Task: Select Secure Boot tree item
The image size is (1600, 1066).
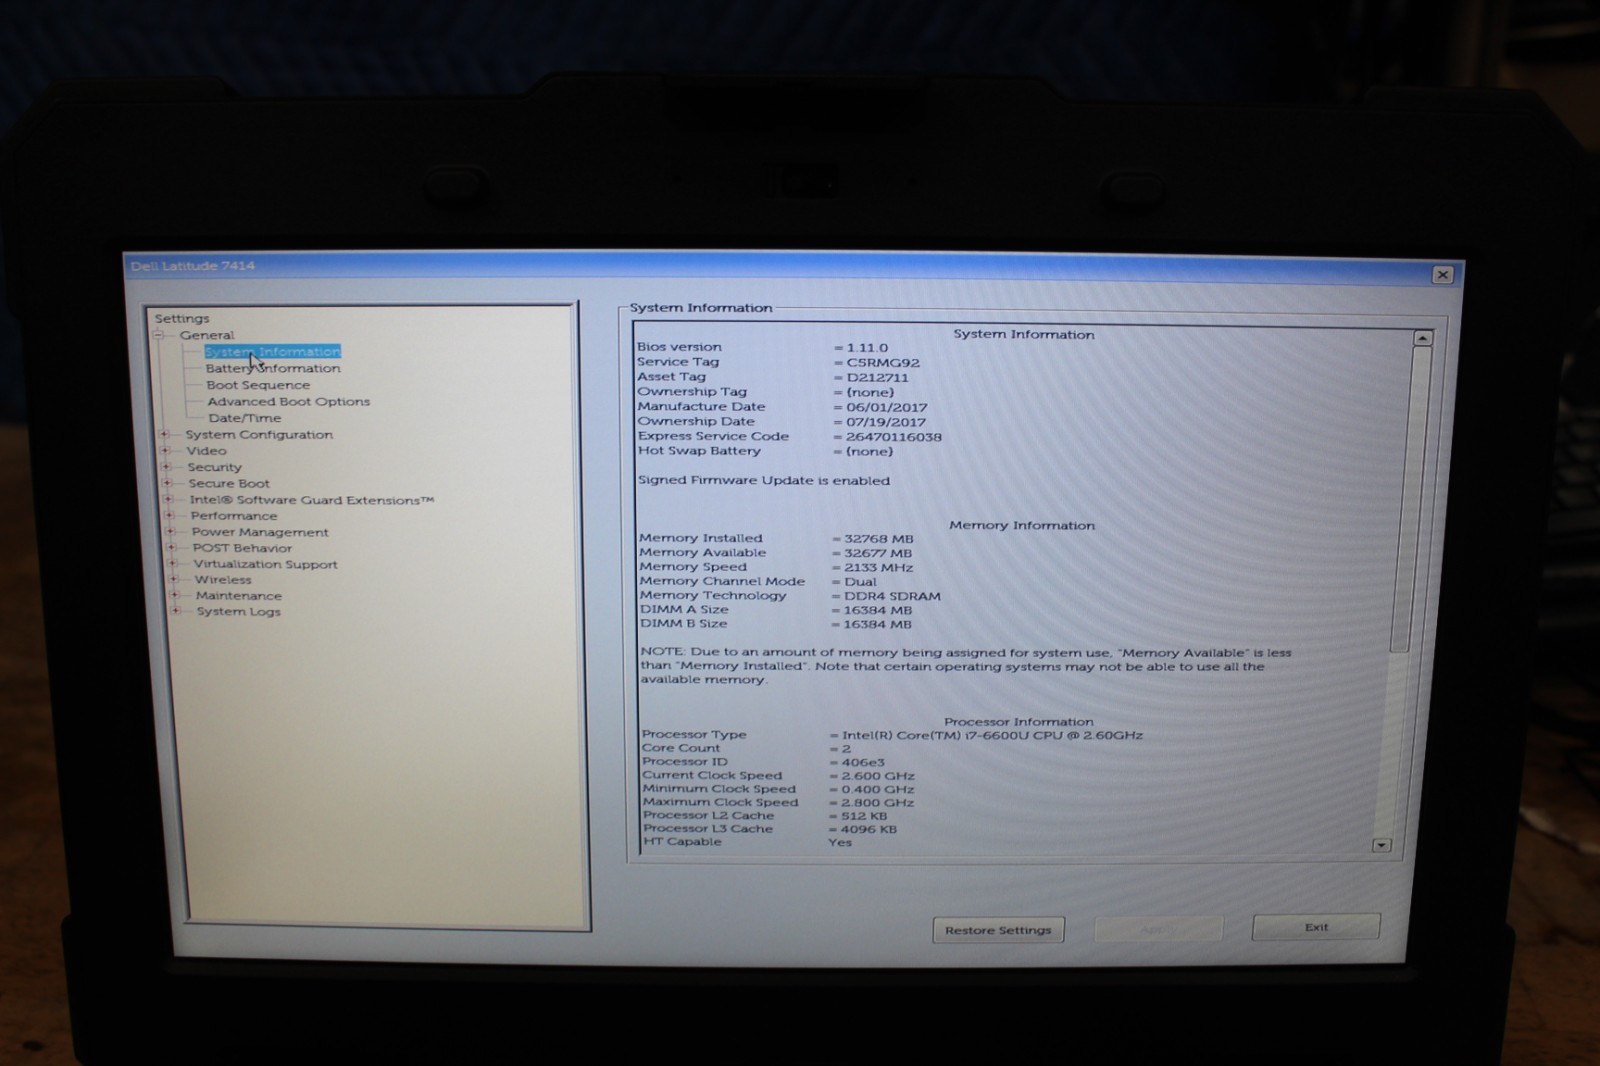Action: click(x=229, y=483)
